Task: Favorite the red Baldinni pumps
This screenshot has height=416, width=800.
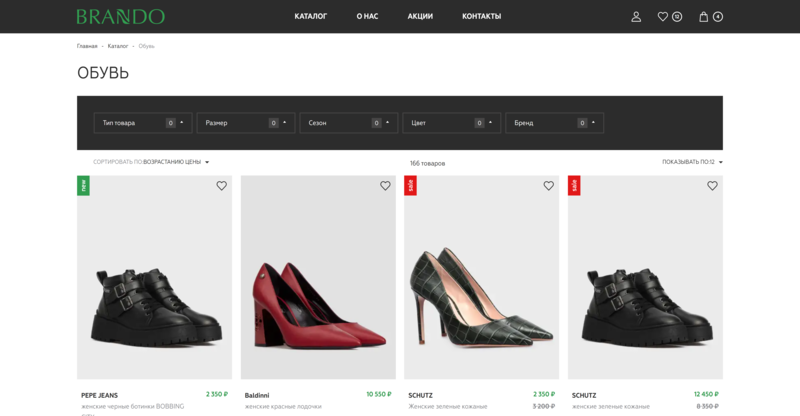Action: 385,186
